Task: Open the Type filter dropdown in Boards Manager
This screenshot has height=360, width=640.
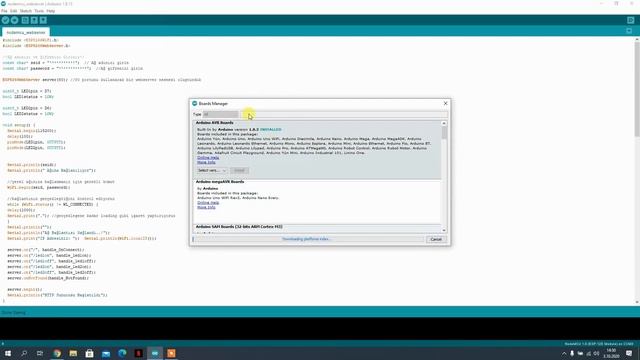Action: [220, 114]
